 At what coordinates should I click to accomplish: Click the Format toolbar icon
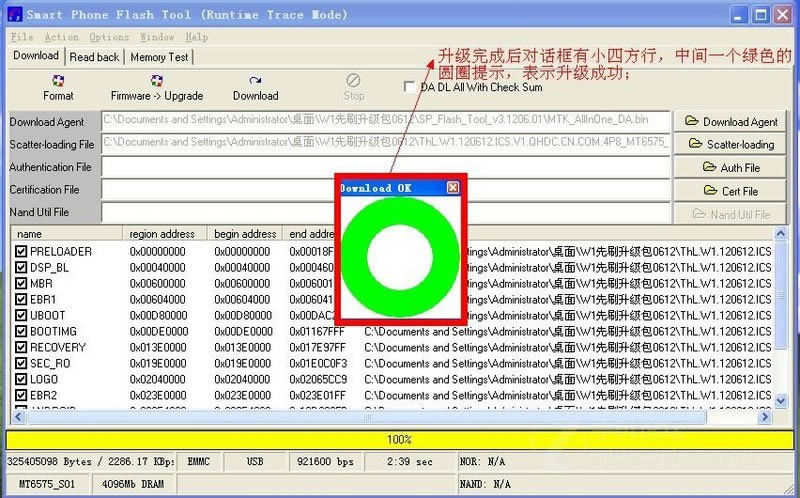[58, 86]
